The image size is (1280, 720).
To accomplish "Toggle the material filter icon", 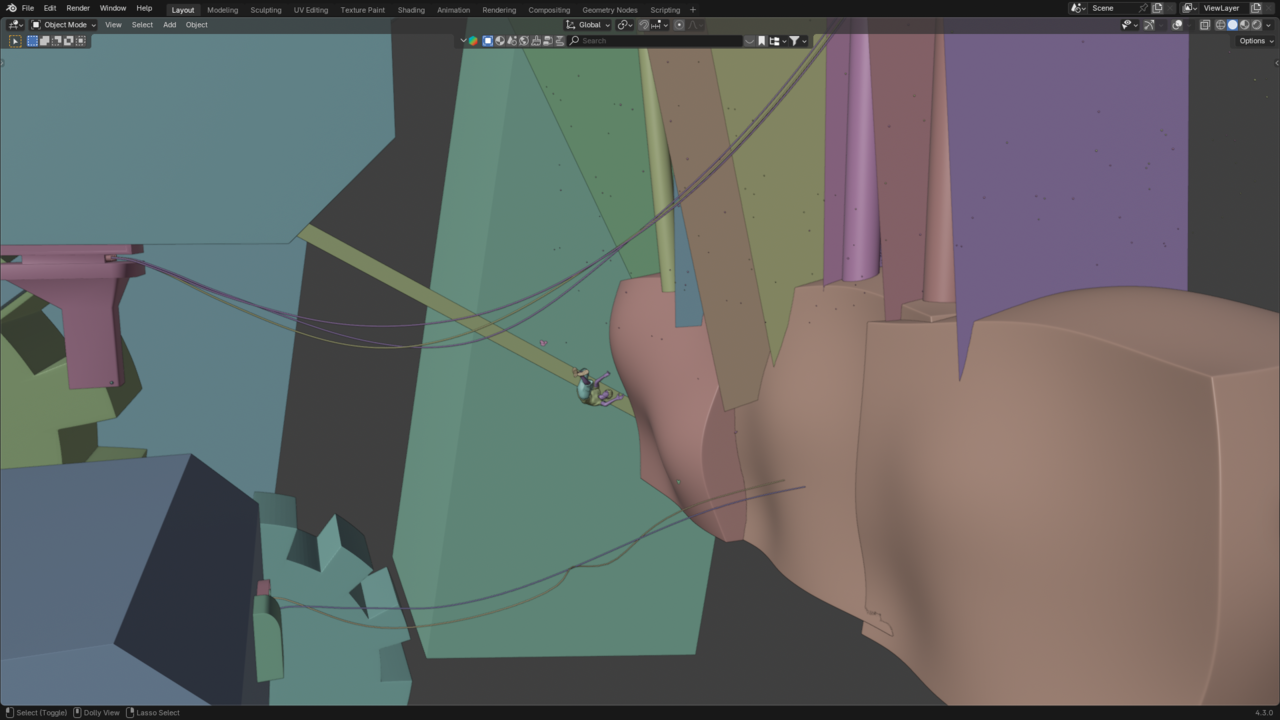I will click(500, 41).
